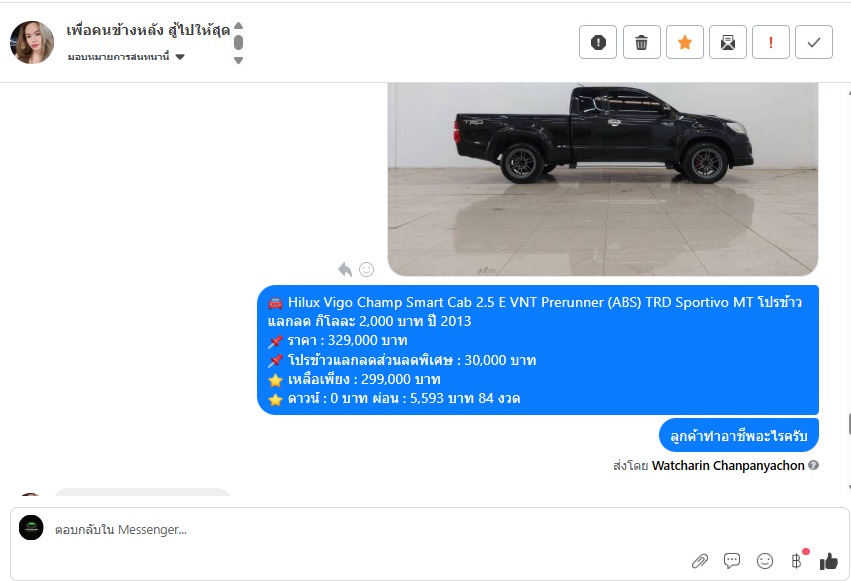The image size is (851, 581).
Task: Open the emoji picker in the reply box
Action: (x=765, y=560)
